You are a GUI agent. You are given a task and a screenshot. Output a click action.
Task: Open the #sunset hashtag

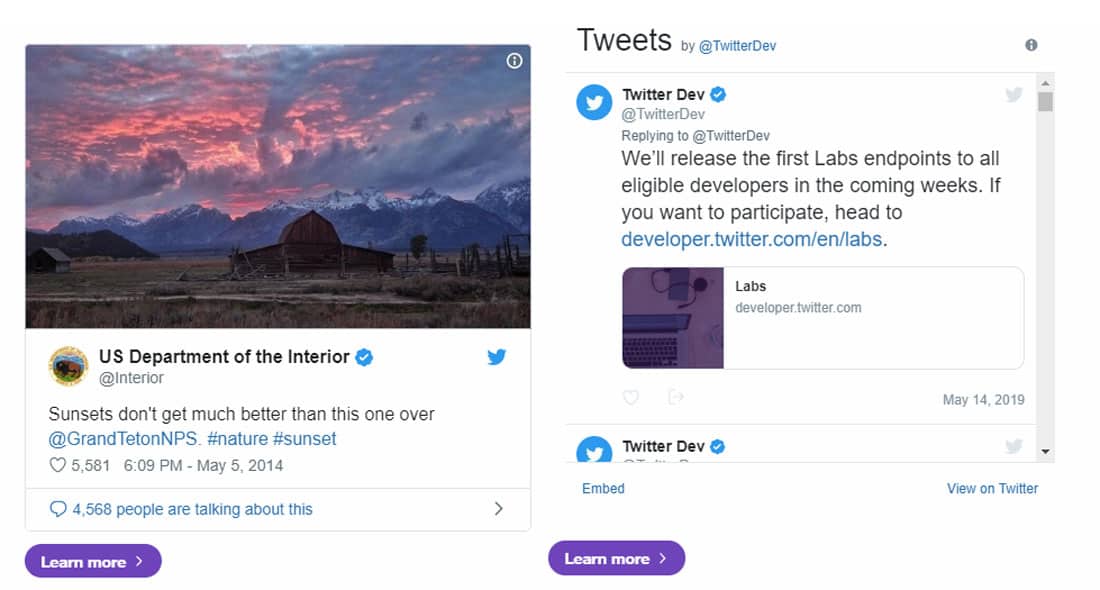tap(304, 439)
